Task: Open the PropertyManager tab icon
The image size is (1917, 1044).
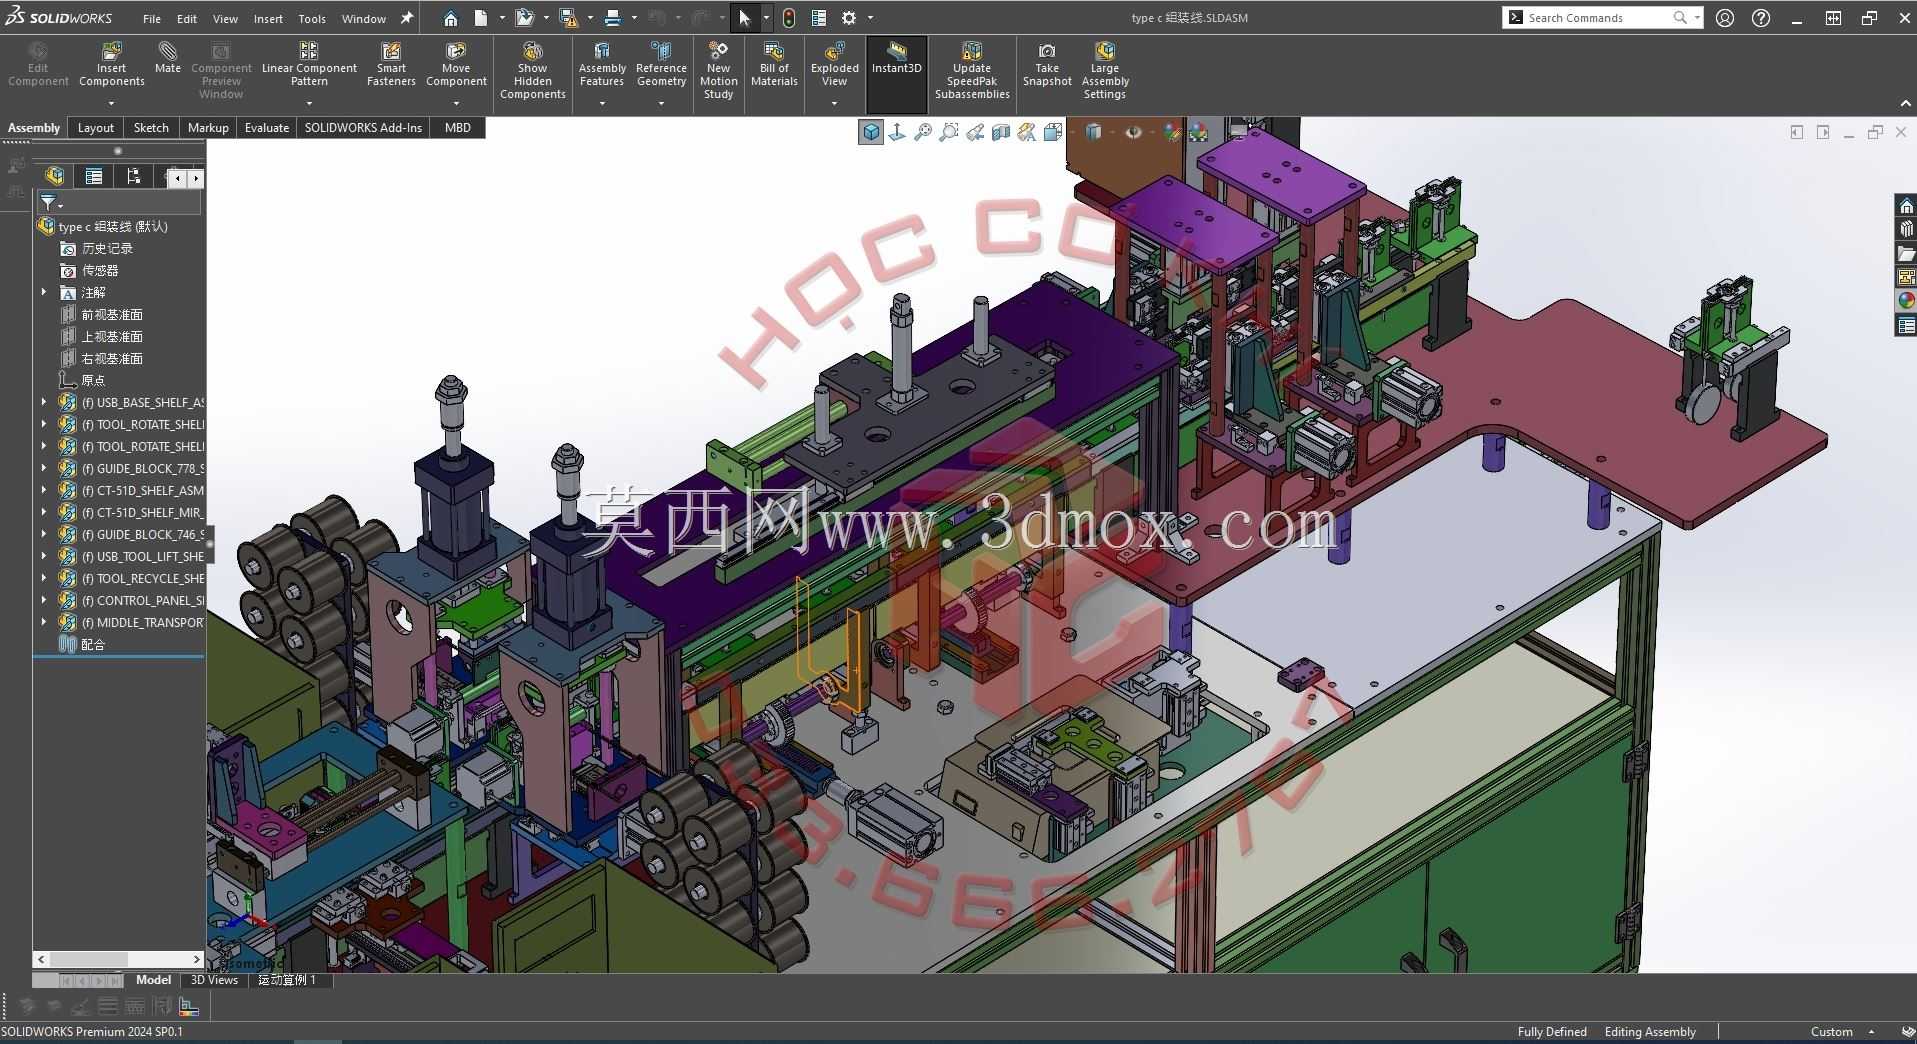Action: [x=94, y=176]
